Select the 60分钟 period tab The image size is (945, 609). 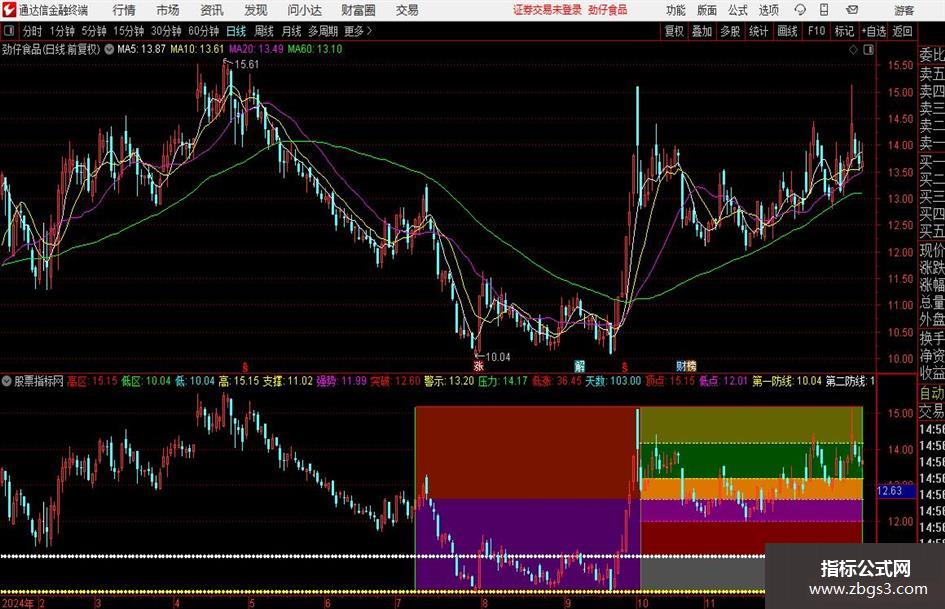click(204, 31)
